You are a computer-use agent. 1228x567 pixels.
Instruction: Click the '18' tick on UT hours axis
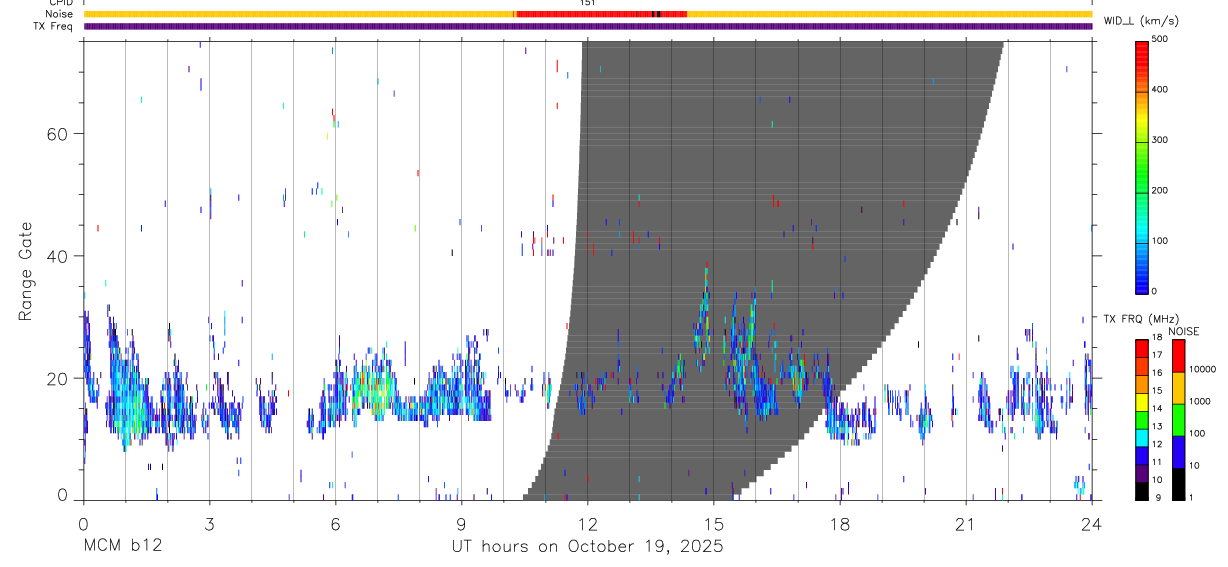pyautogui.click(x=840, y=524)
